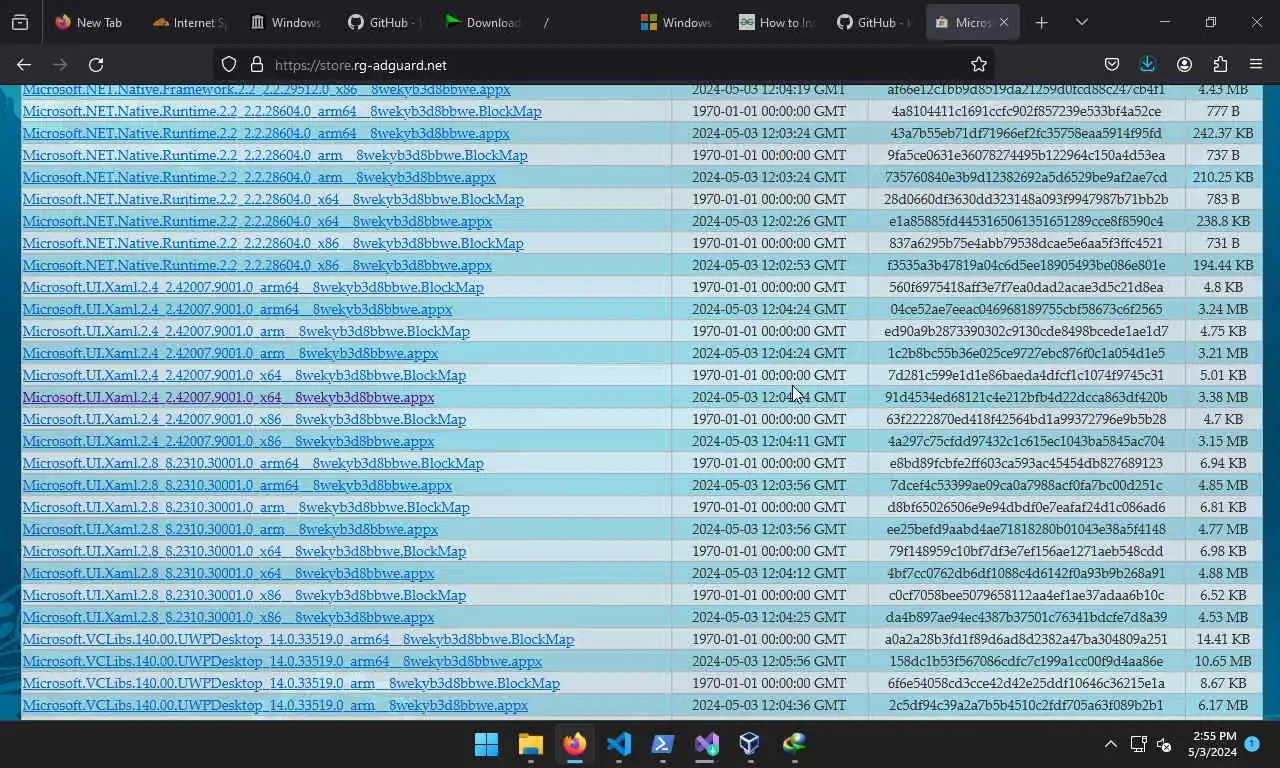
Task: Download Microsoft.UI.Xaml.2.4 x86 appx link
Action: (228, 441)
